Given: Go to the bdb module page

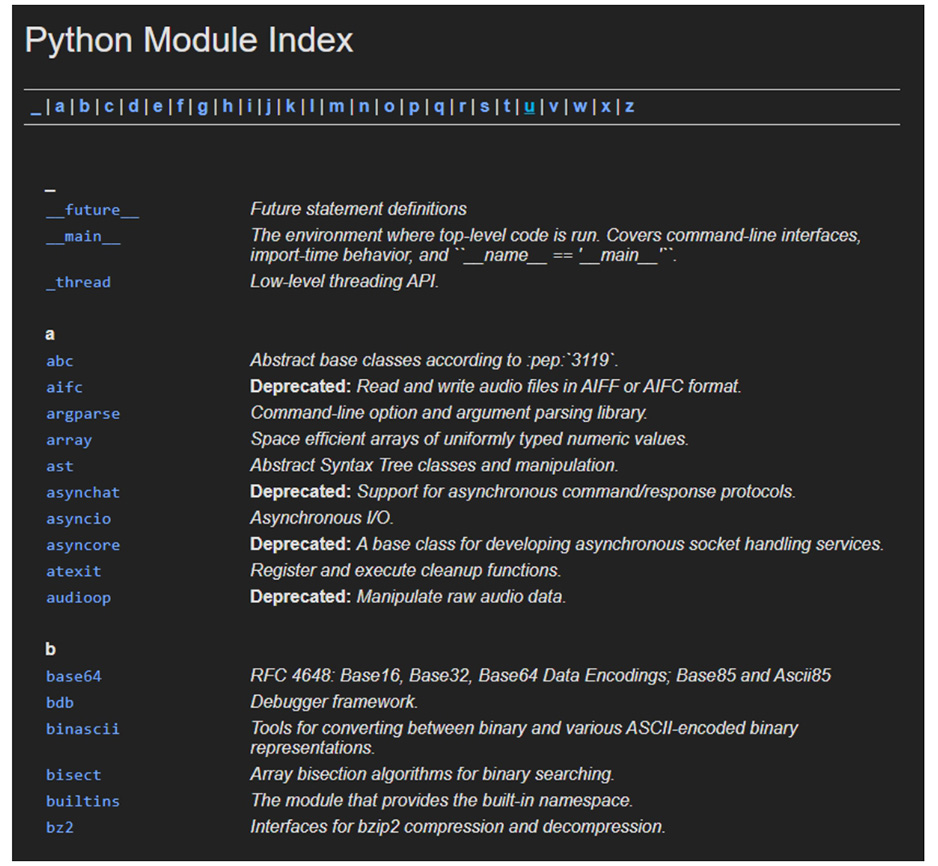Looking at the screenshot, I should click(x=60, y=703).
